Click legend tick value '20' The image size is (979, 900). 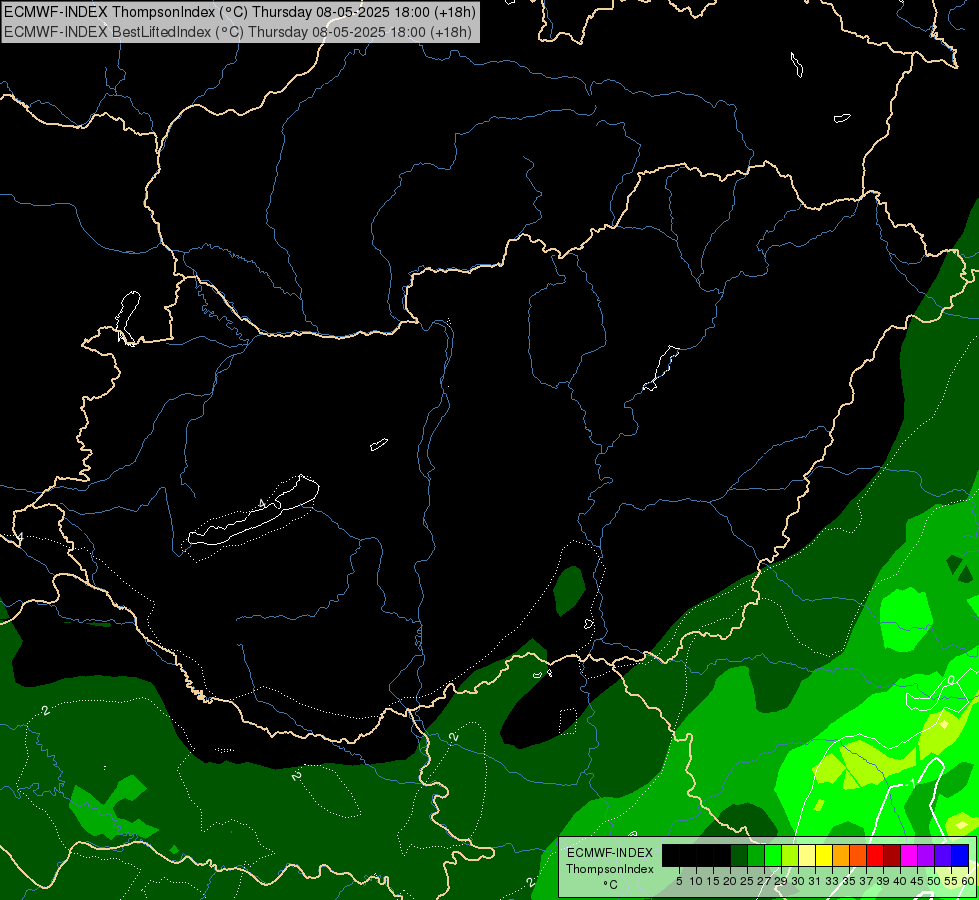pos(731,881)
